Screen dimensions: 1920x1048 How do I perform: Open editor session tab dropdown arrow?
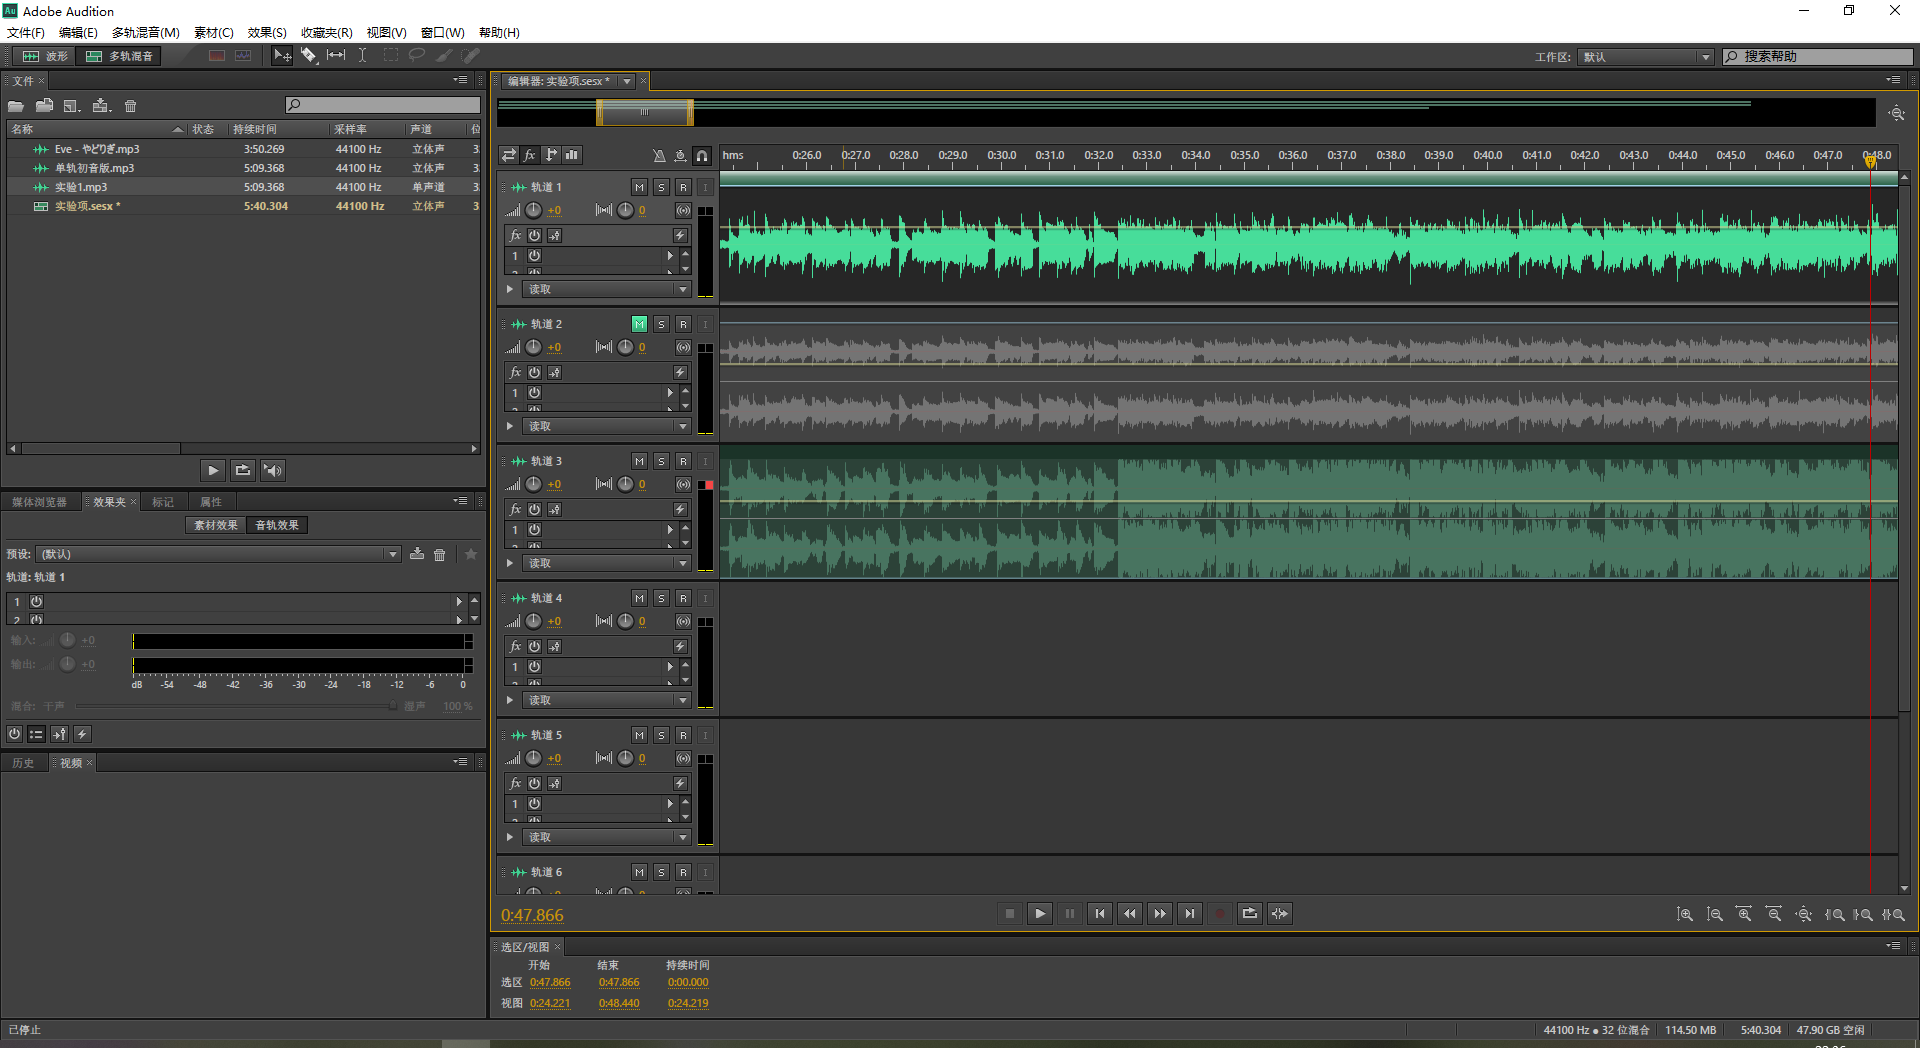pos(627,81)
